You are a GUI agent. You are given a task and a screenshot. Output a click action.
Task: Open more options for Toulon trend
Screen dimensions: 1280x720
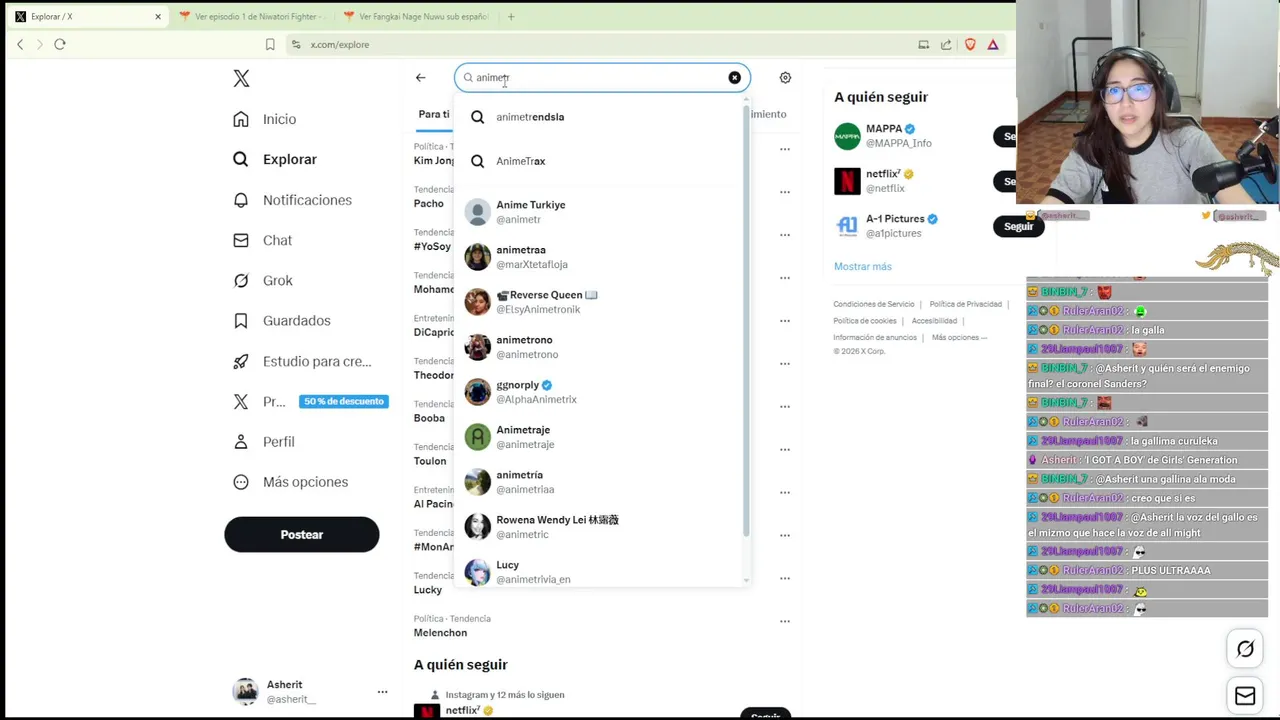[785, 450]
